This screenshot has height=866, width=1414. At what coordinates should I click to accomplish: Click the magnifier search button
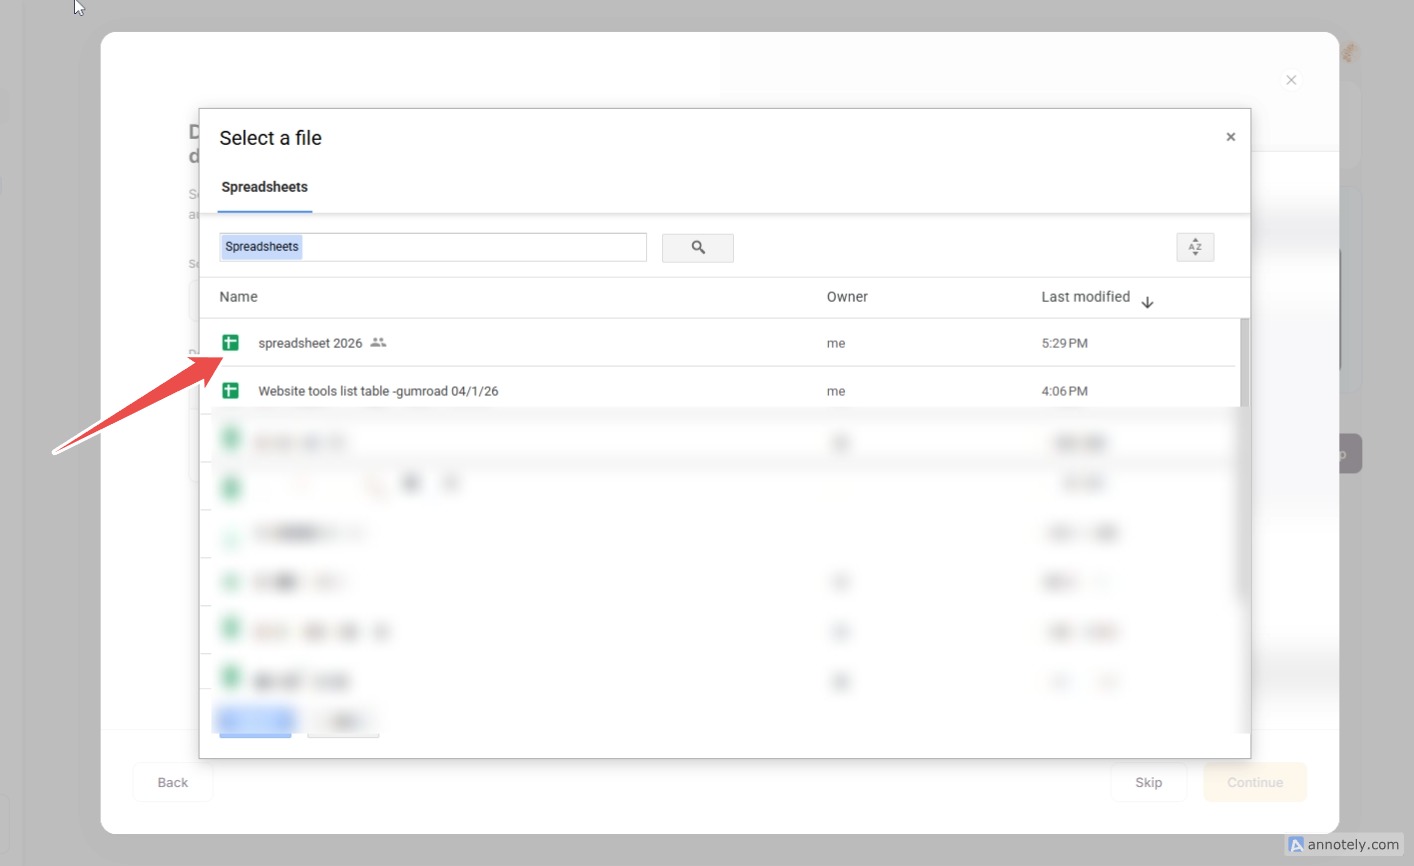point(697,248)
